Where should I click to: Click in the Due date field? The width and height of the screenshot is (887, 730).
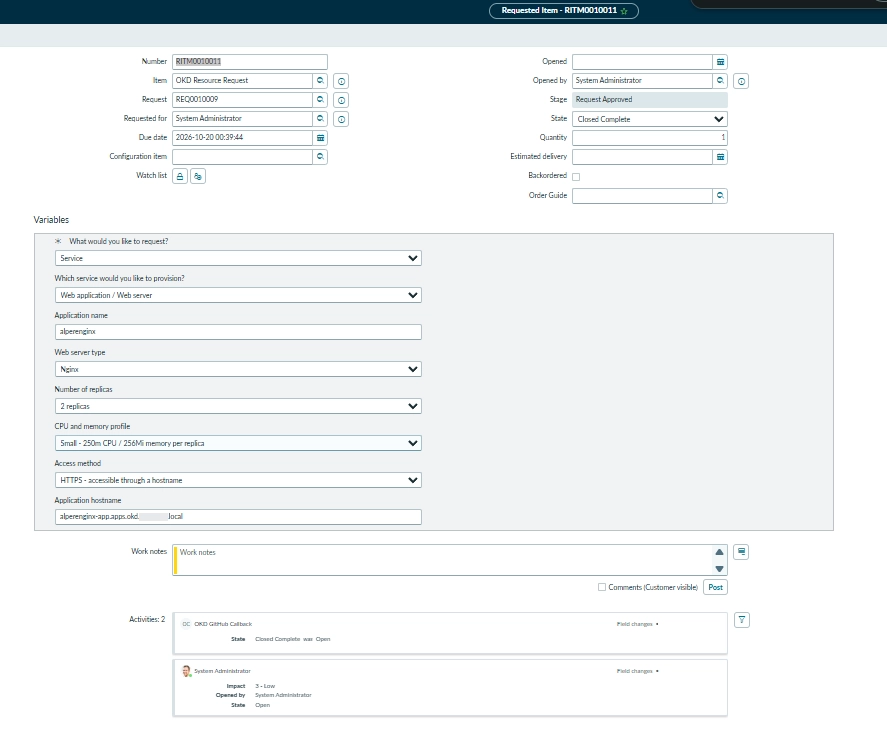tap(242, 138)
